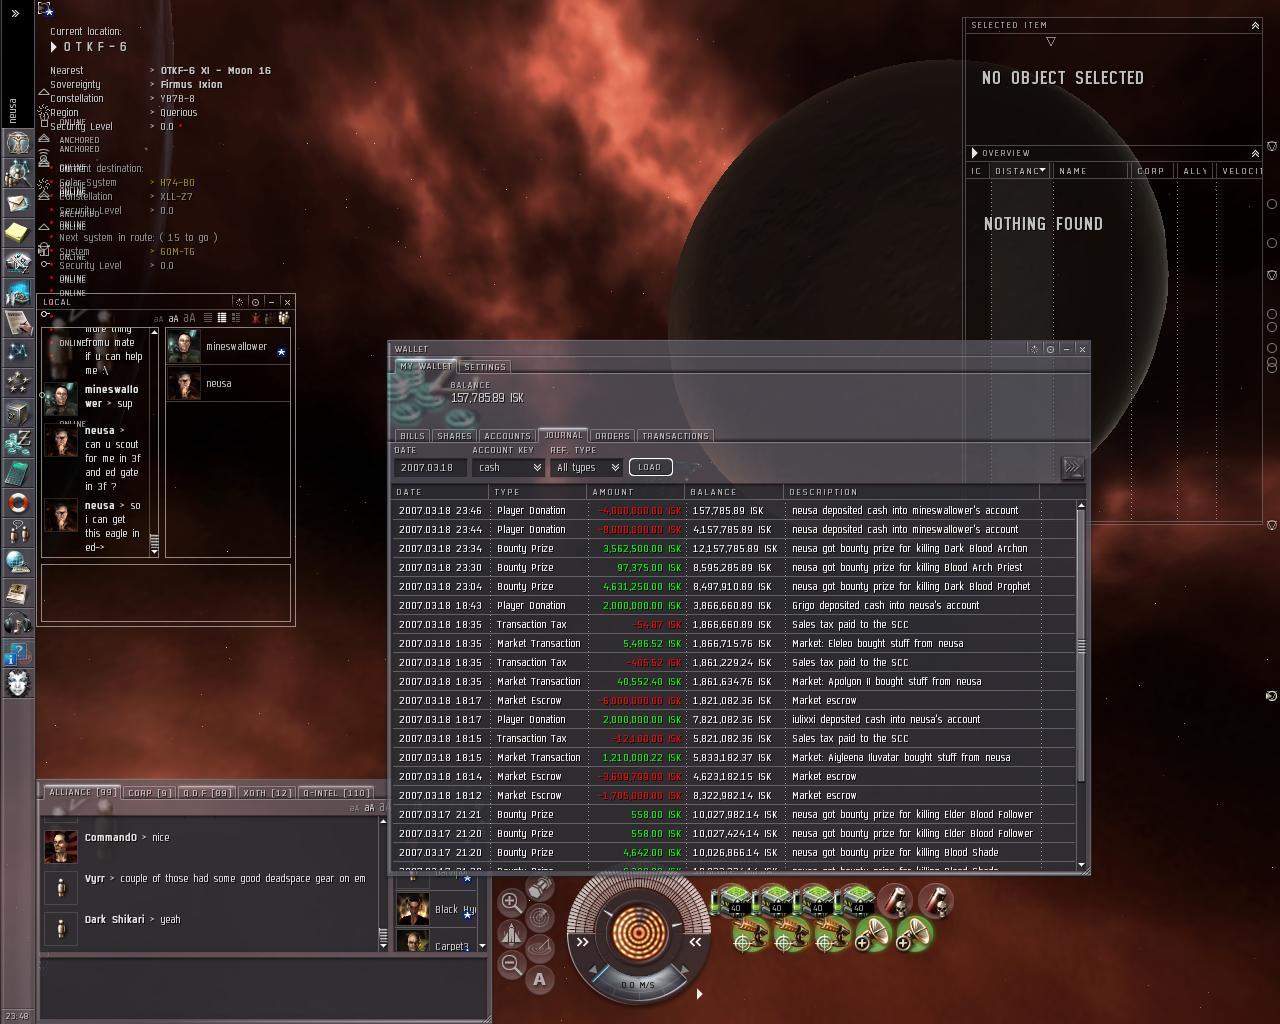Image resolution: width=1280 pixels, height=1024 pixels.
Task: Click the tactical overlay icon on HUD
Action: [540, 947]
